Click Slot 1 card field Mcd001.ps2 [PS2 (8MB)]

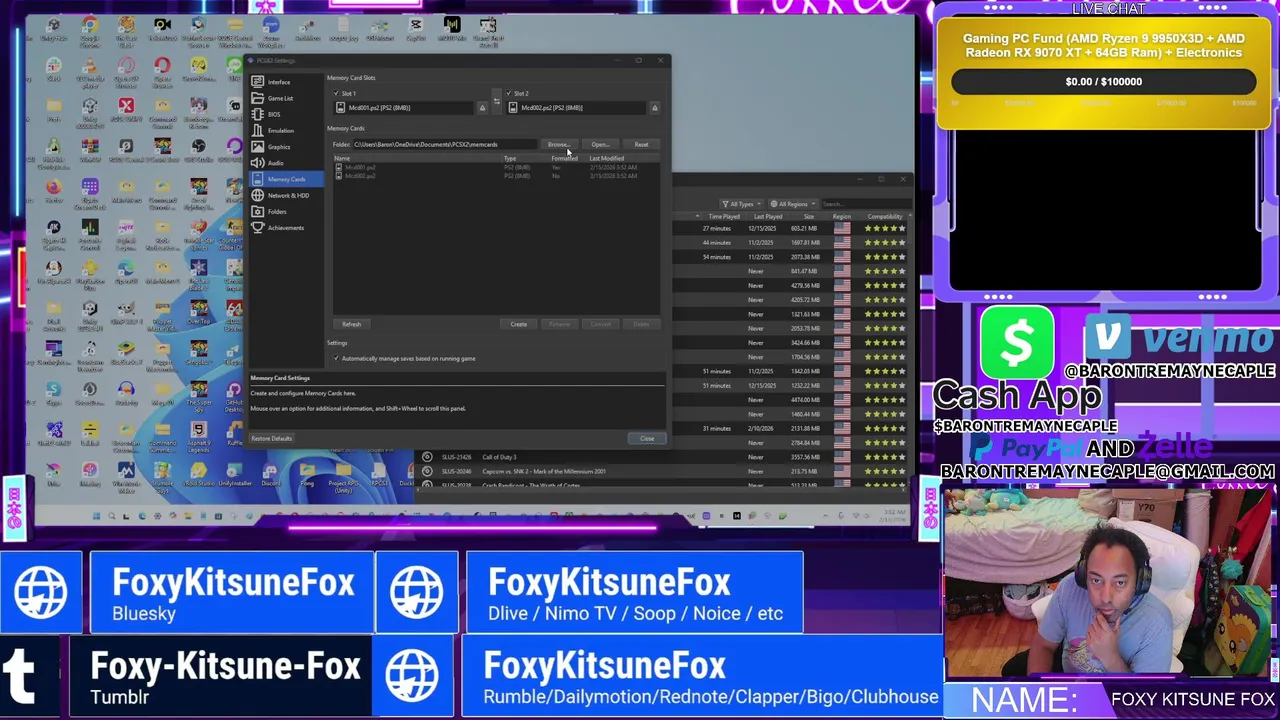404,108
